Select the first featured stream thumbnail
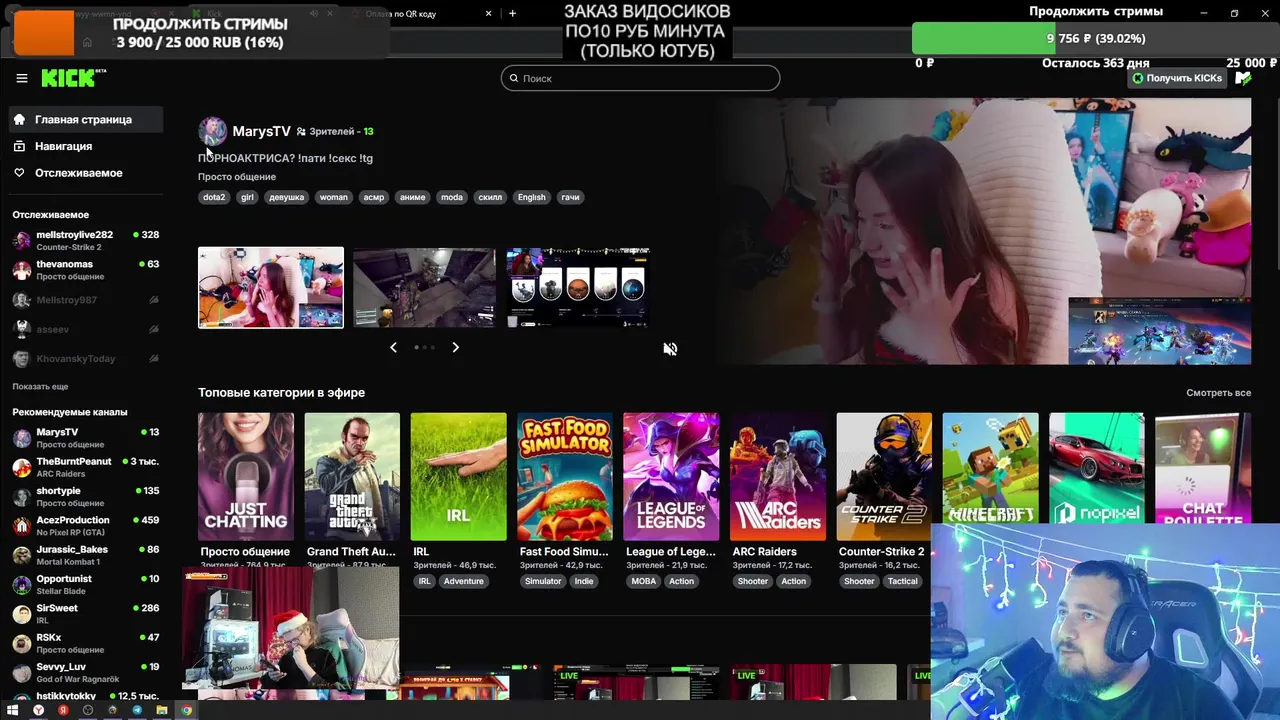Screen dimensions: 1280x720 [271, 287]
